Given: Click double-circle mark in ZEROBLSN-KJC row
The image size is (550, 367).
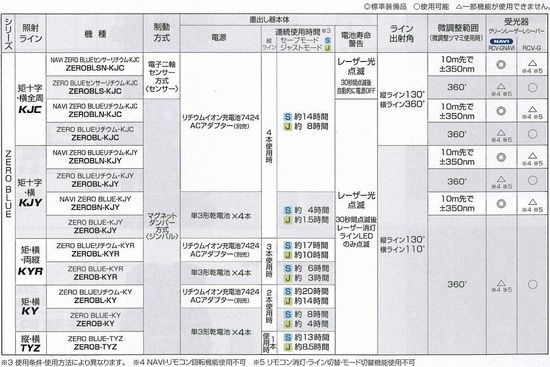Looking at the screenshot, I should pyautogui.click(x=501, y=65).
